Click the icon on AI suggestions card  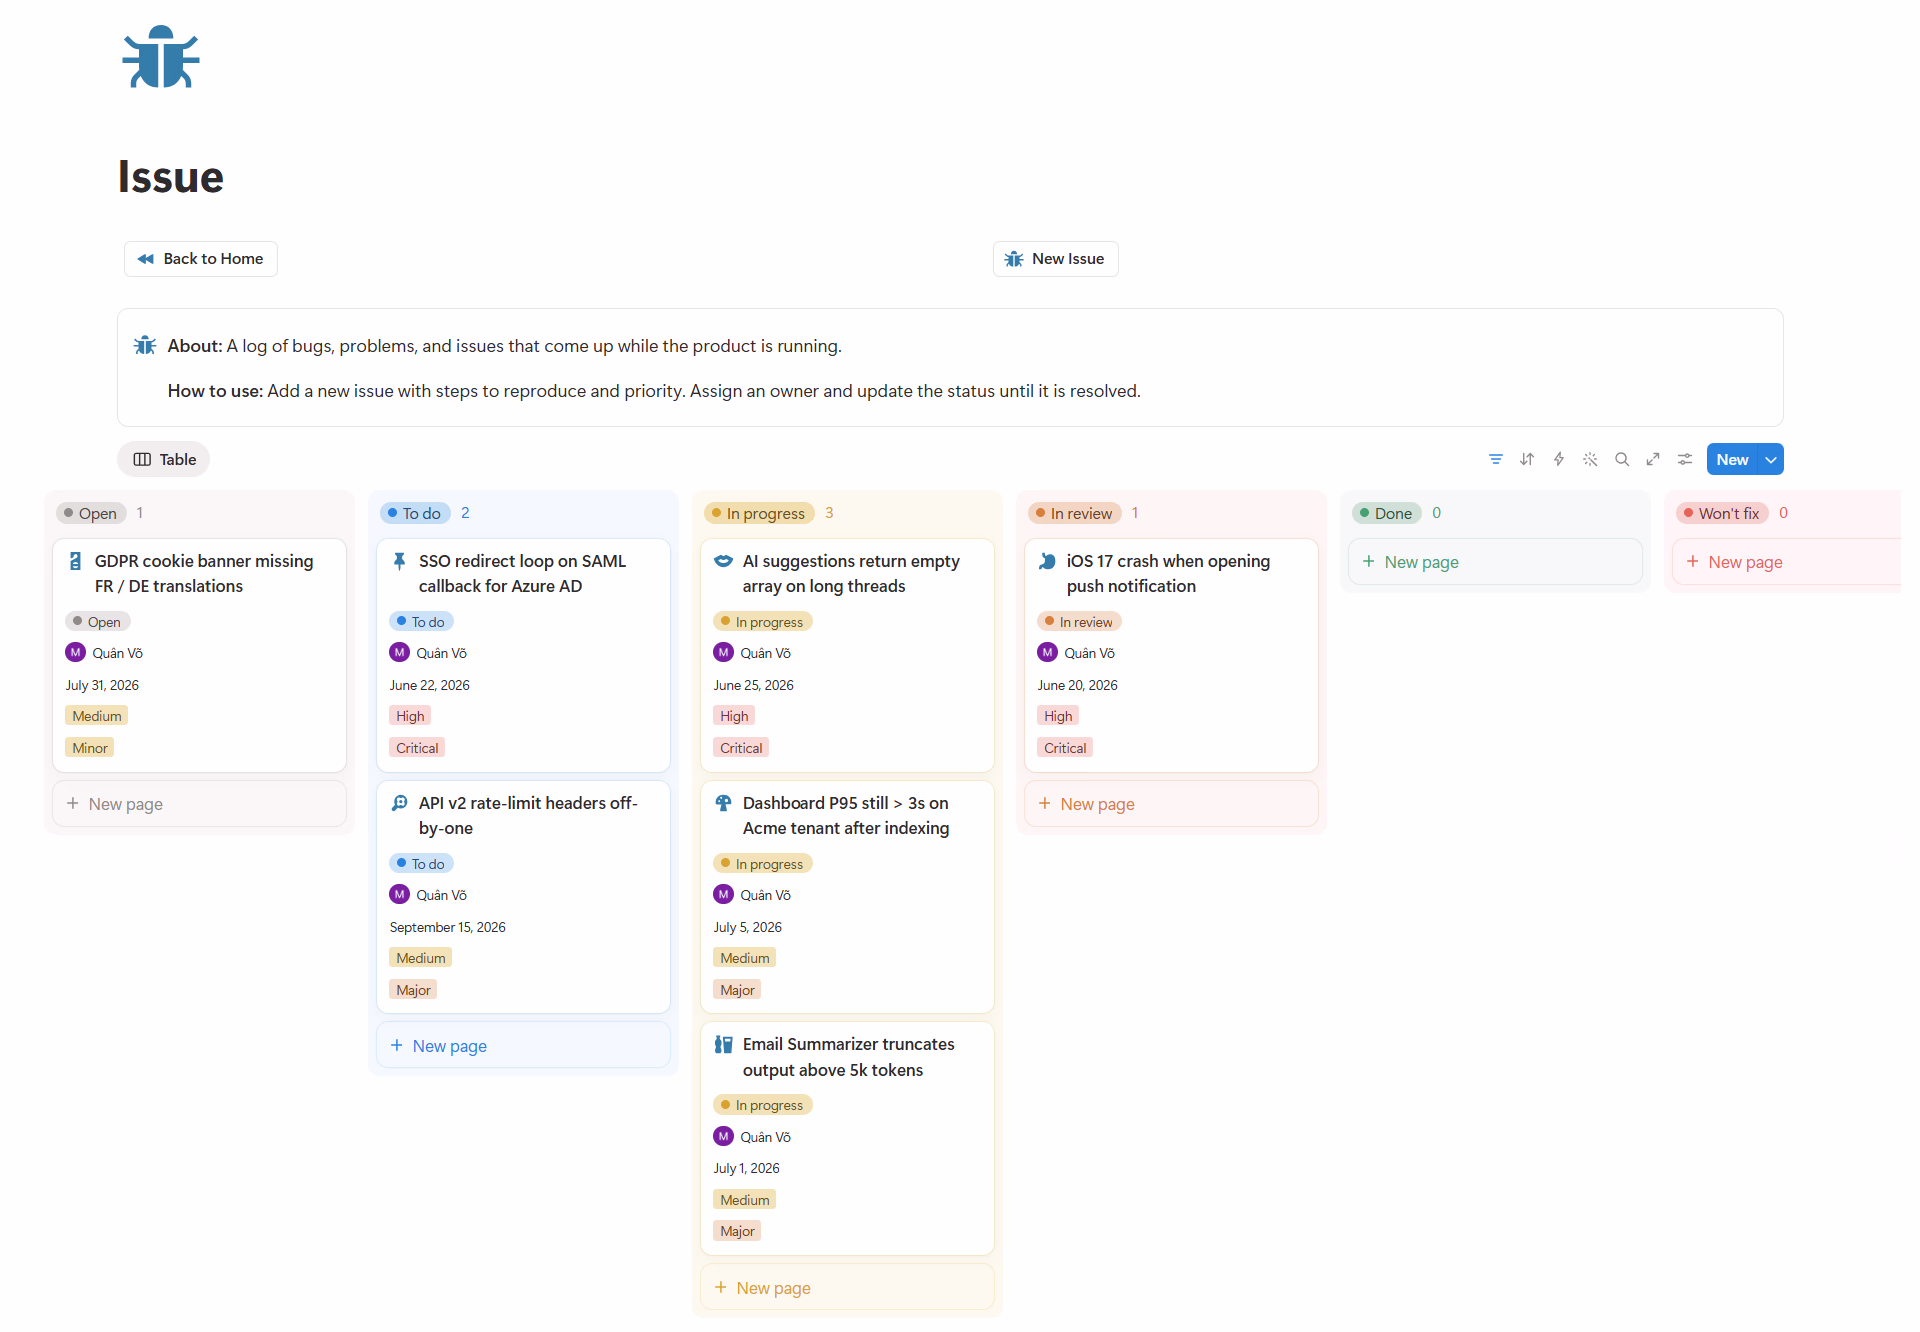[723, 561]
